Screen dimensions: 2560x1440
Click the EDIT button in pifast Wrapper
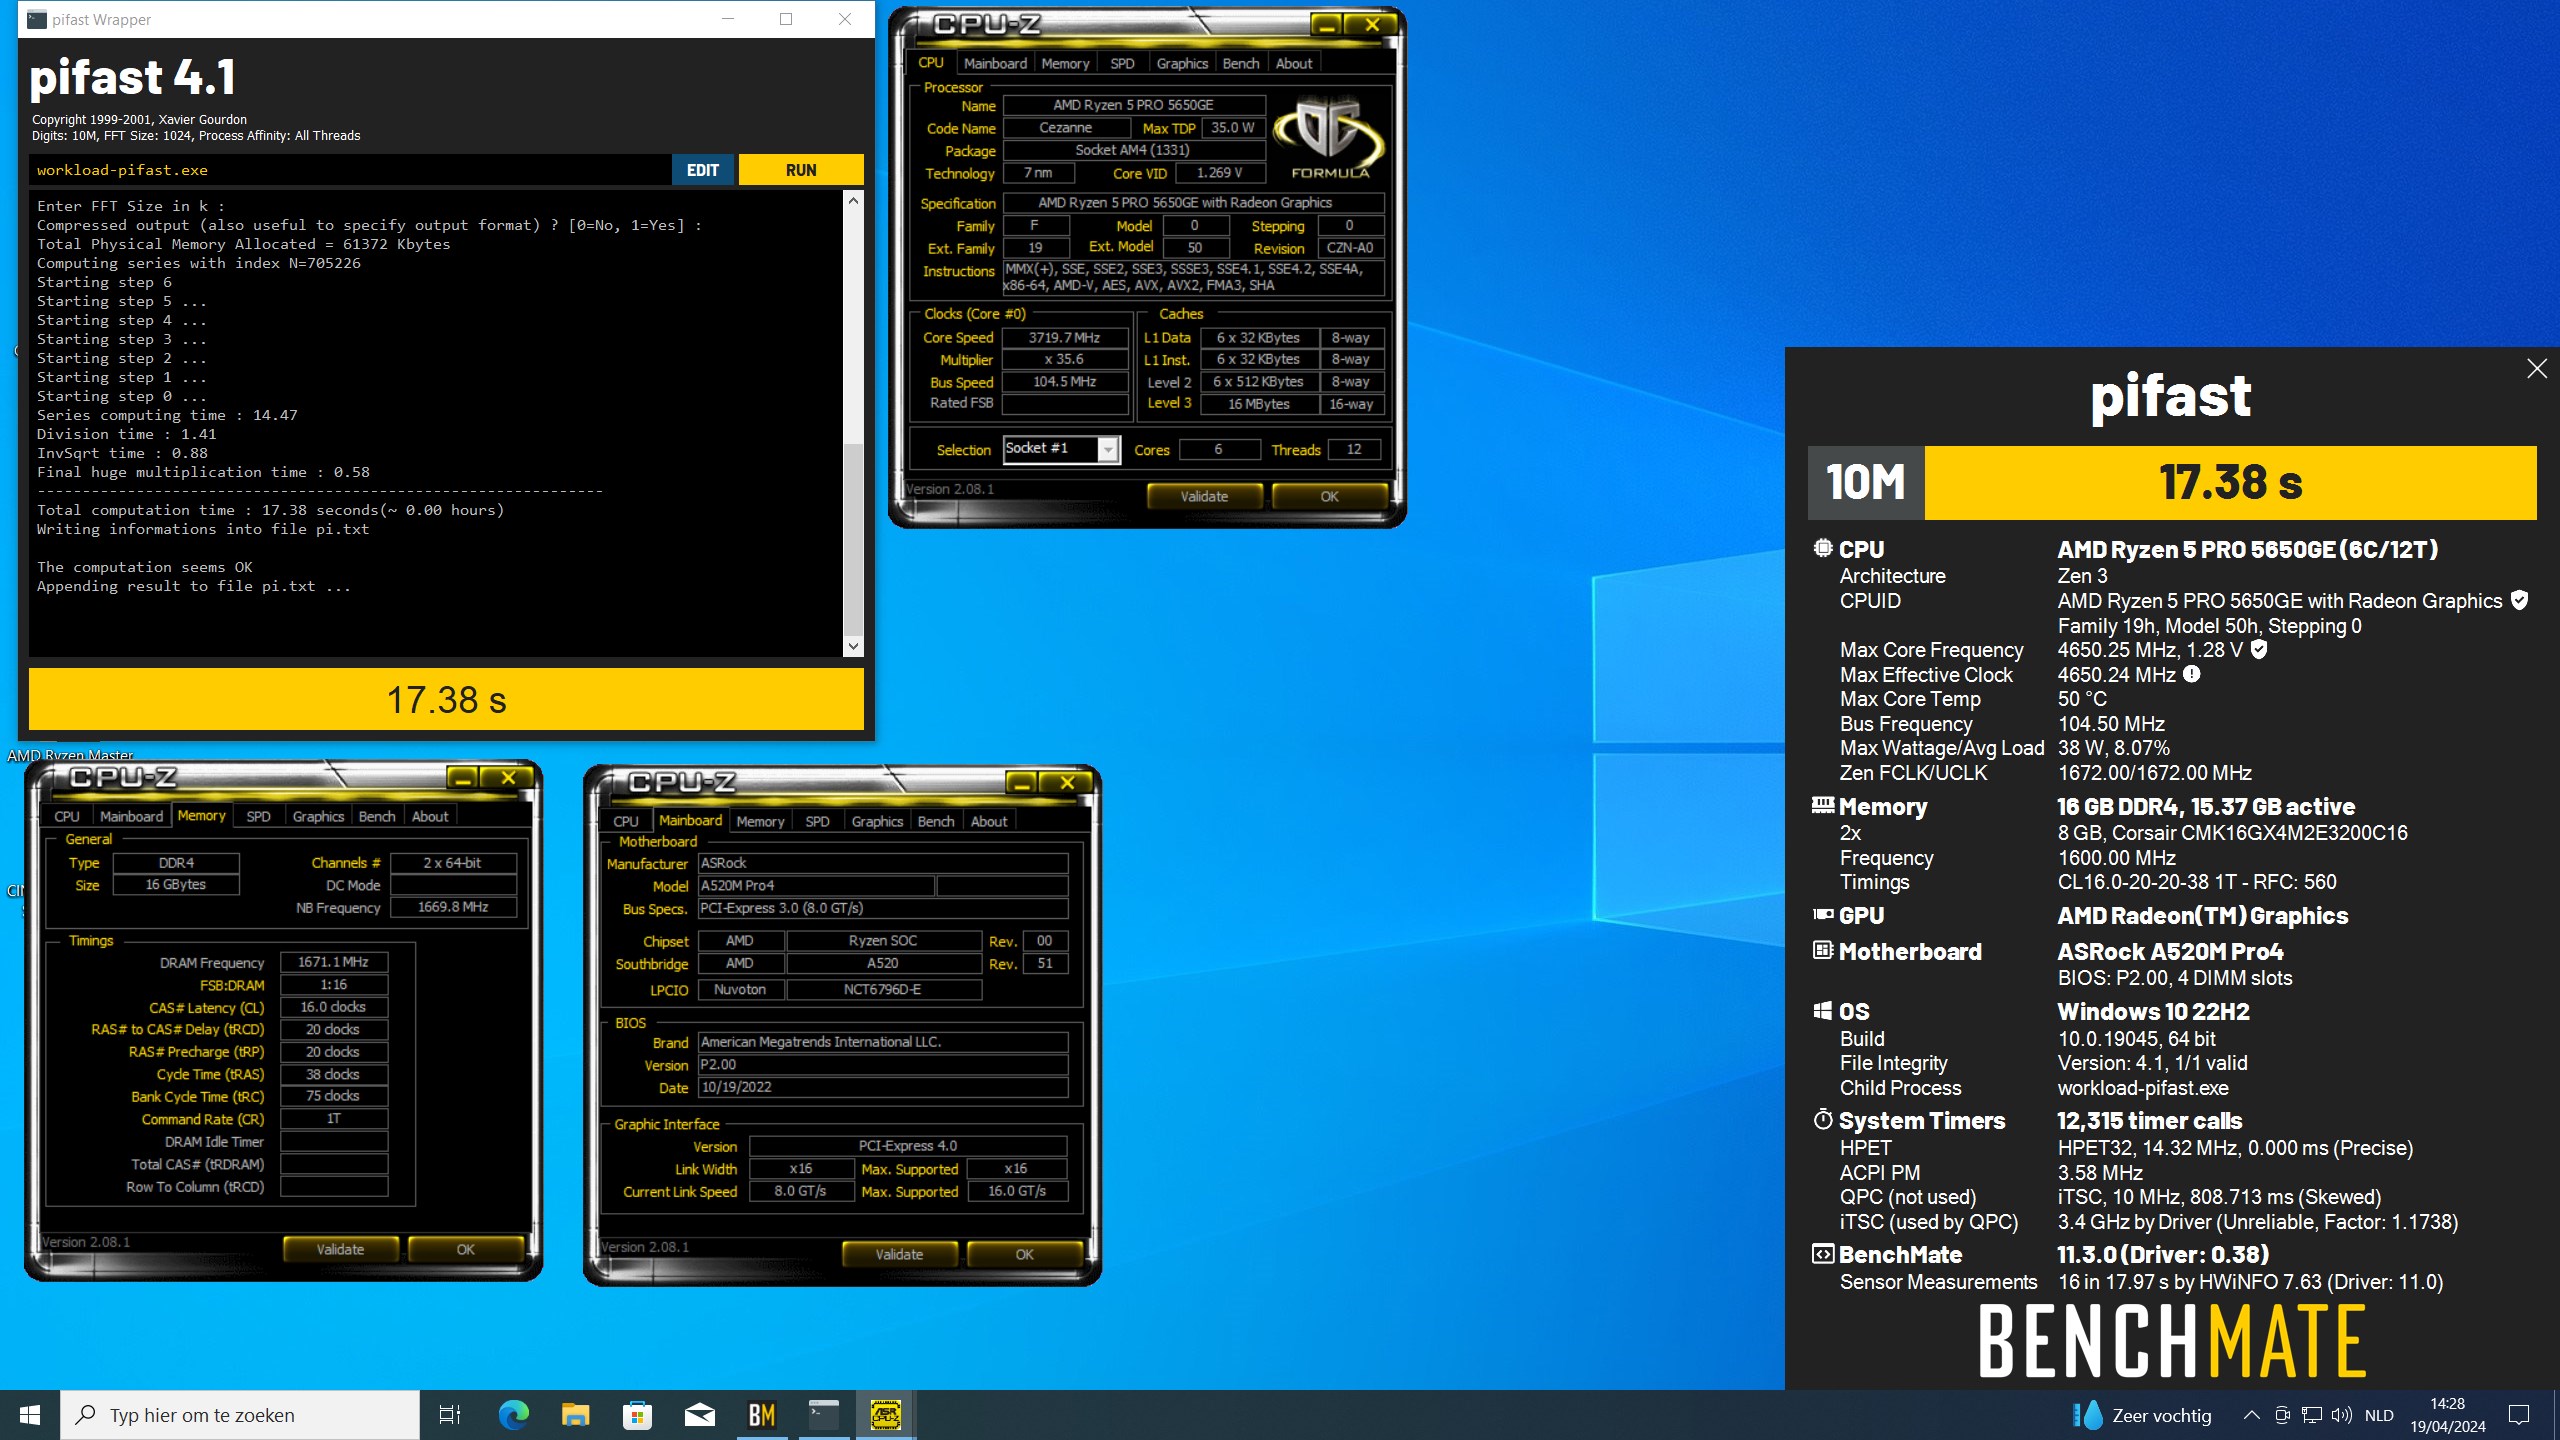(x=703, y=170)
